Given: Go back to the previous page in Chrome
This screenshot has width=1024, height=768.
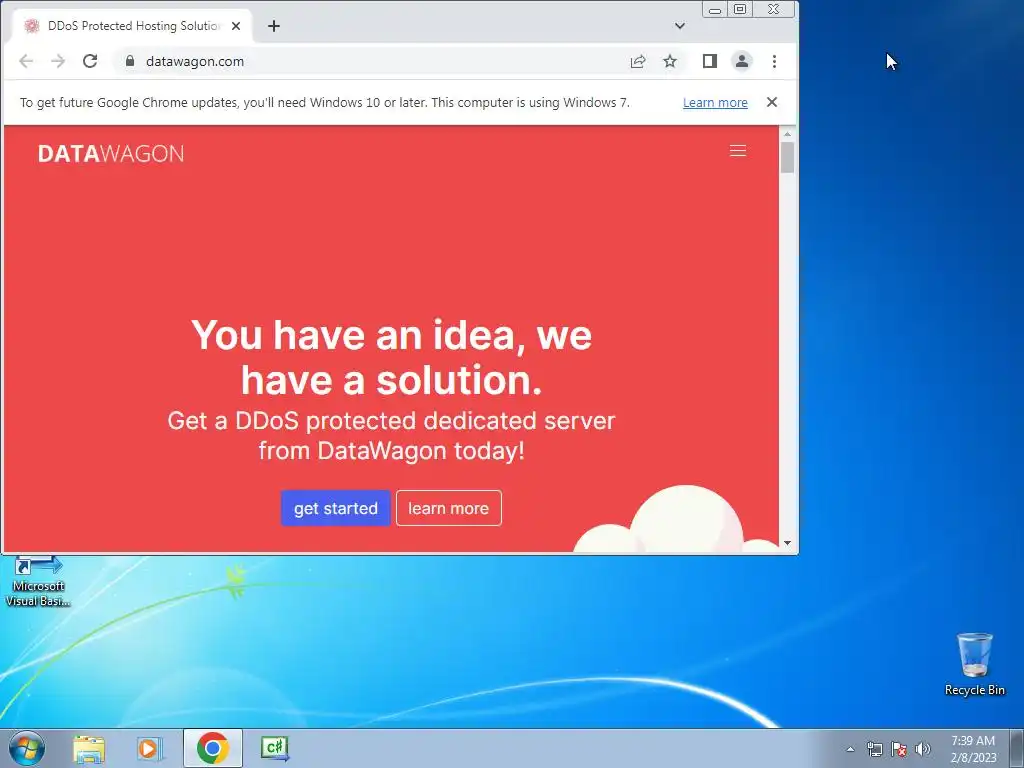Looking at the screenshot, I should (26, 61).
